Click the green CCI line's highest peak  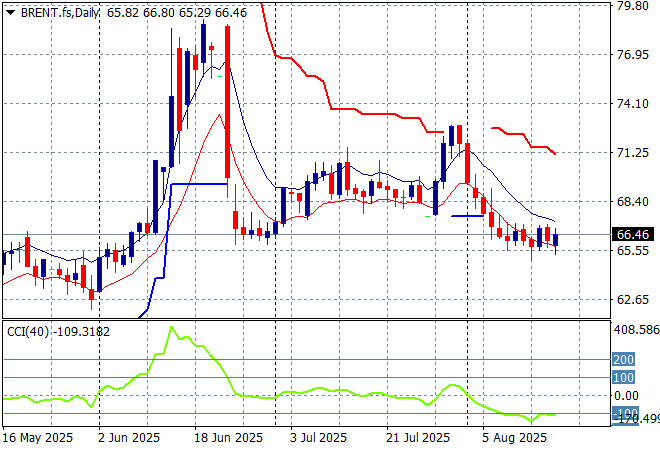click(172, 328)
